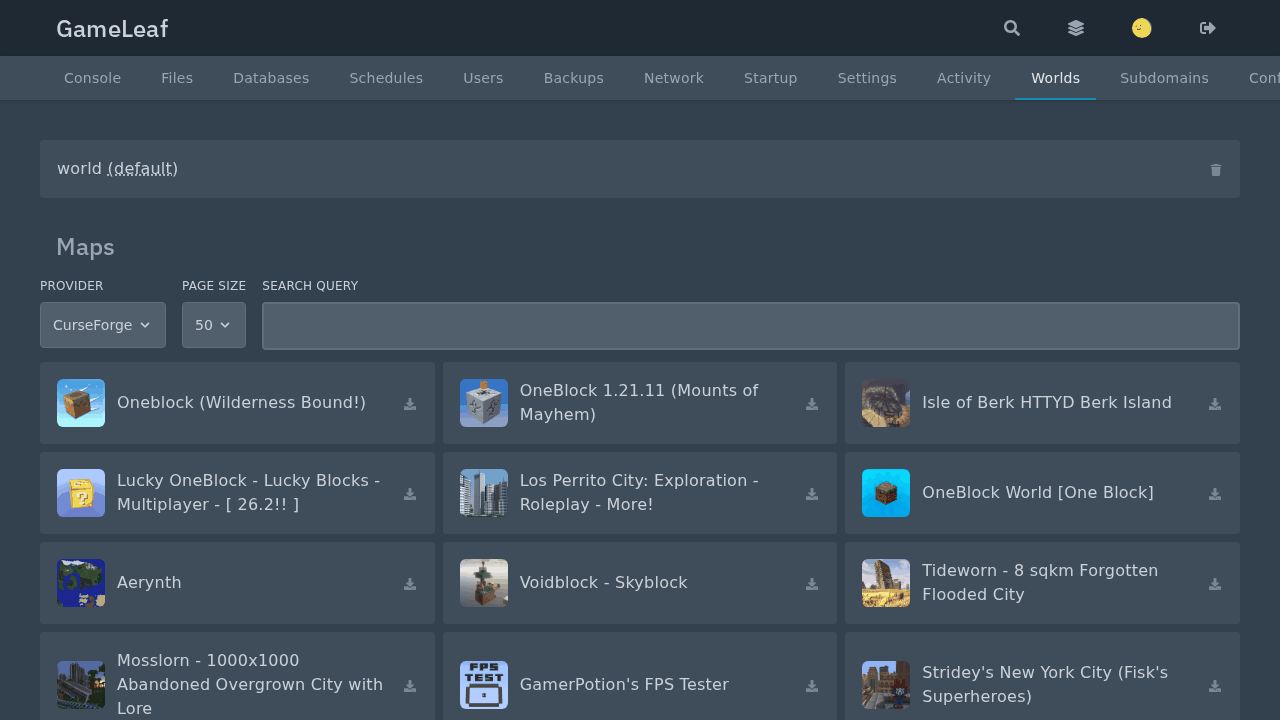Open the Provider dropdown showing CurseForge
The width and height of the screenshot is (1280, 720).
tap(103, 325)
